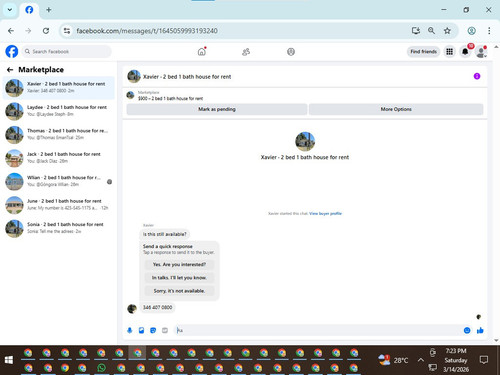The width and height of the screenshot is (500, 375).
Task: Open Jack conversation in the list
Action: coord(59,158)
